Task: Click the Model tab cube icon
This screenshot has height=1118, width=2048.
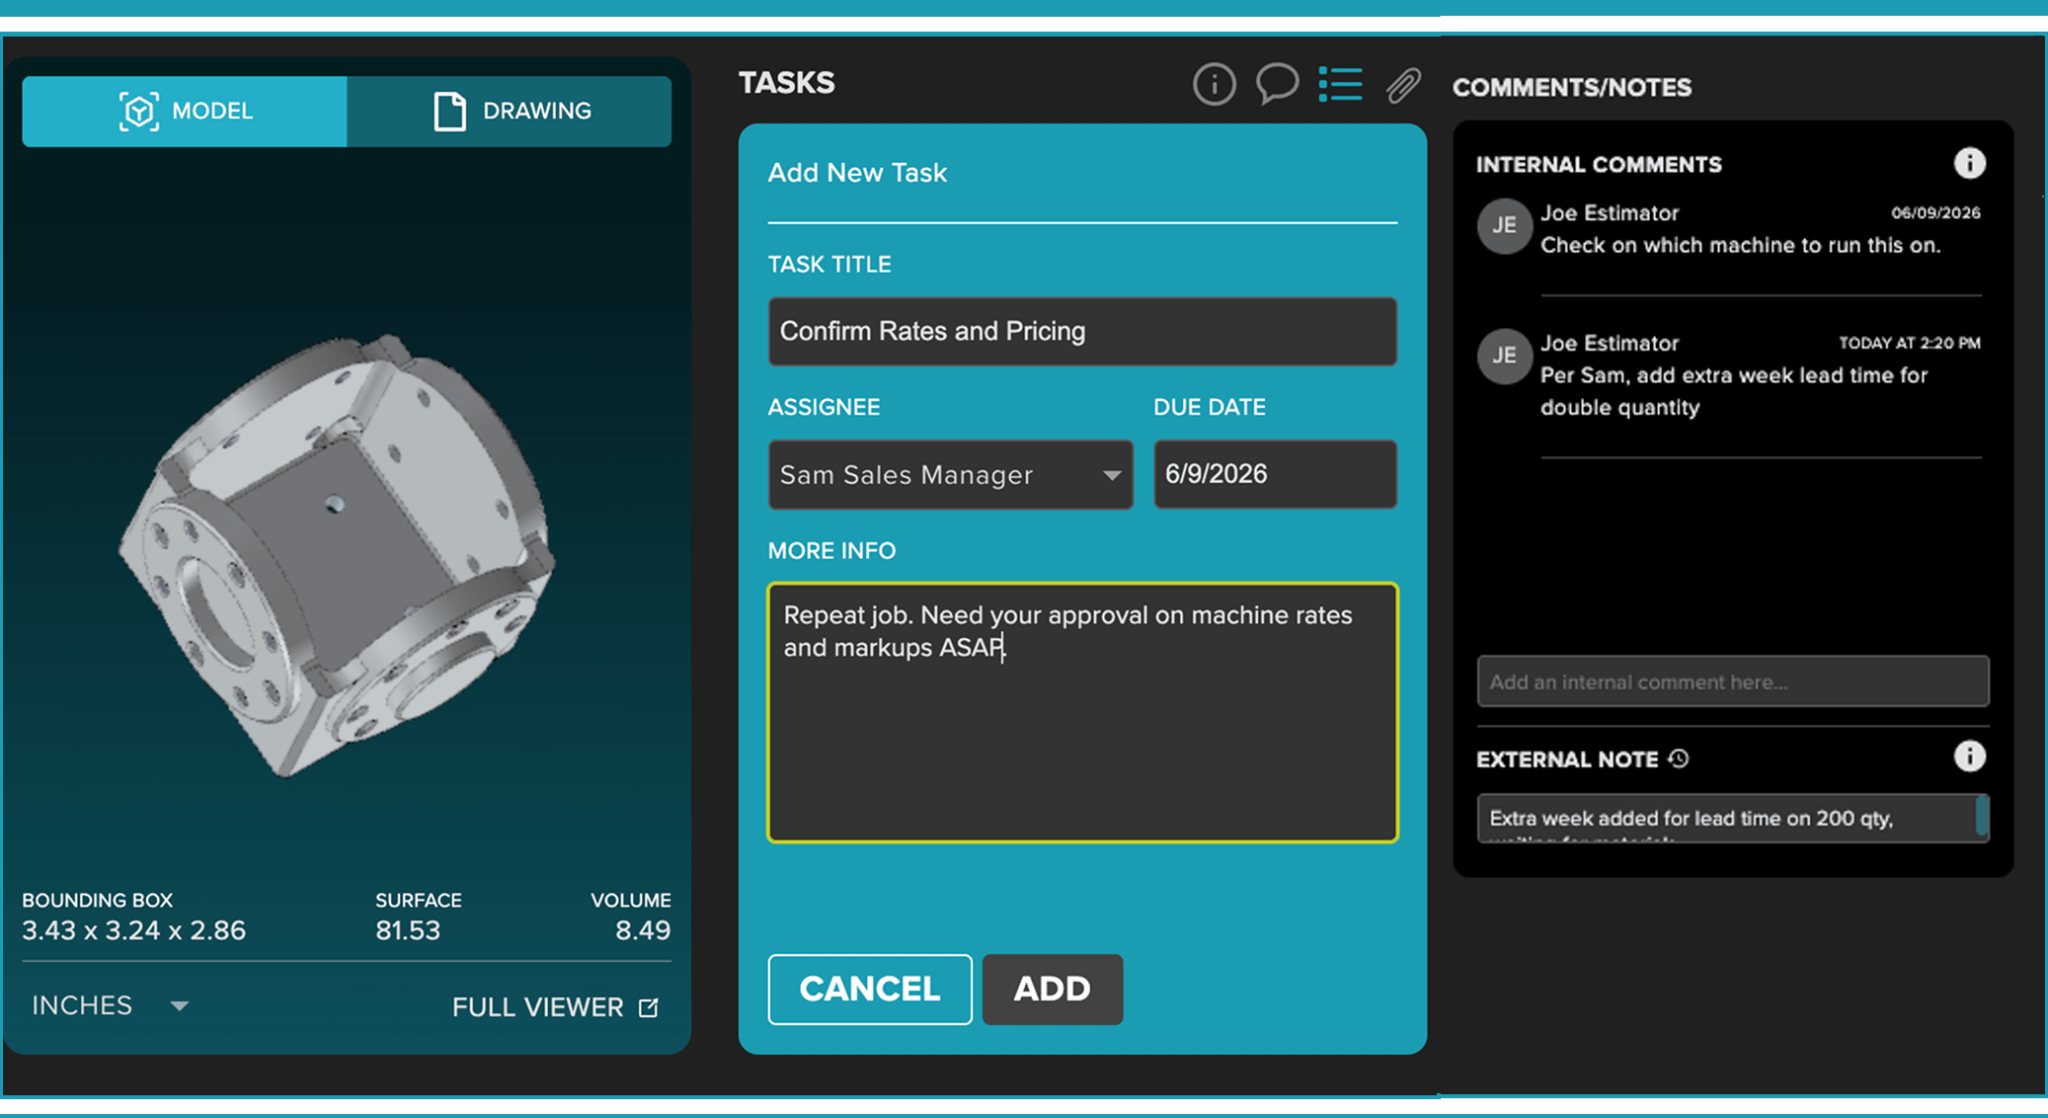Action: [x=139, y=111]
